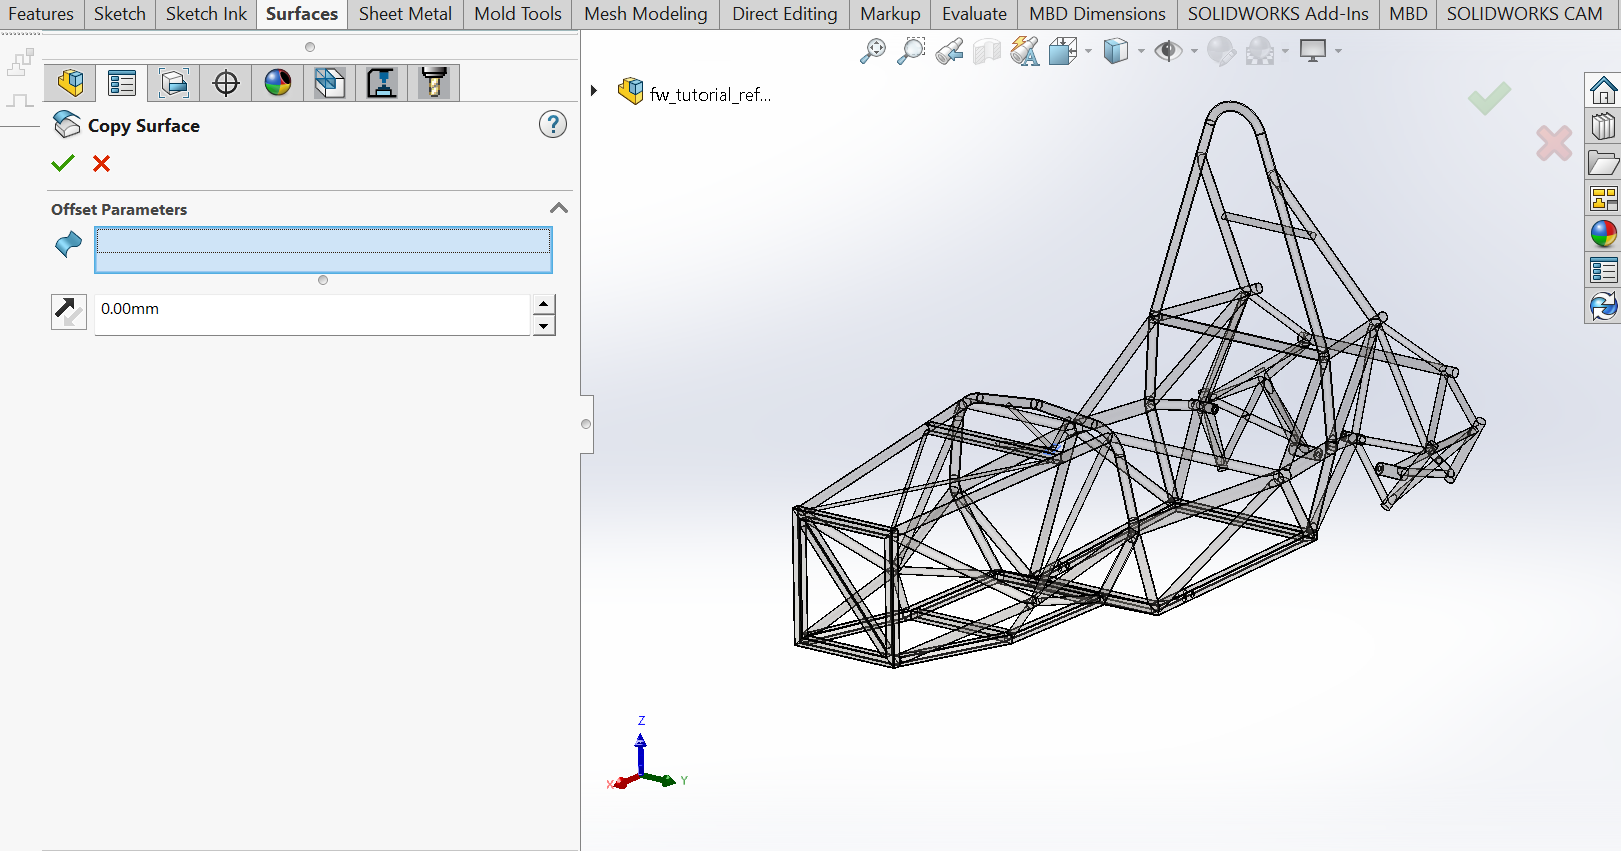Switch to the ConfigurationManager tab icon
The height and width of the screenshot is (851, 1621).
point(174,83)
